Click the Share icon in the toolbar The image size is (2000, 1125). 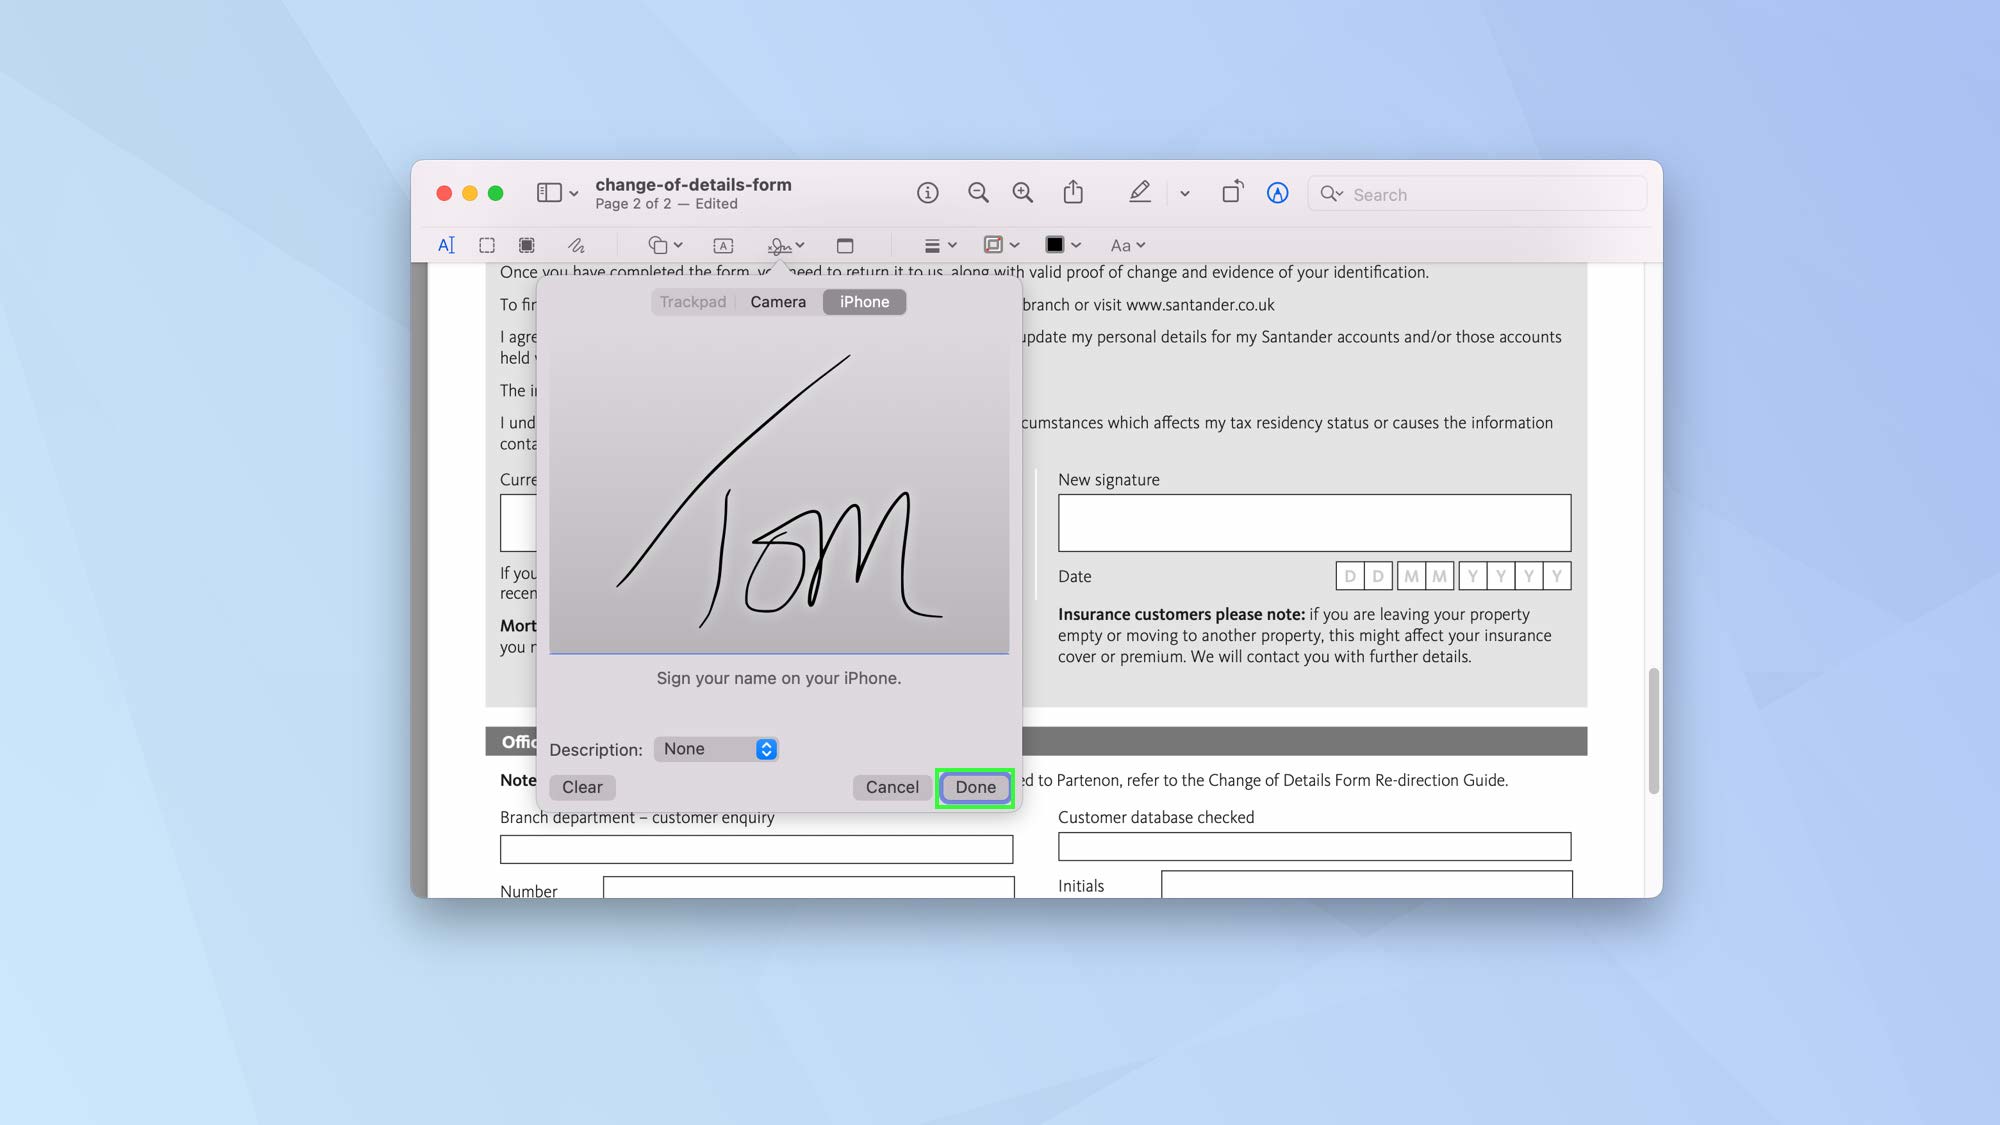tap(1073, 193)
